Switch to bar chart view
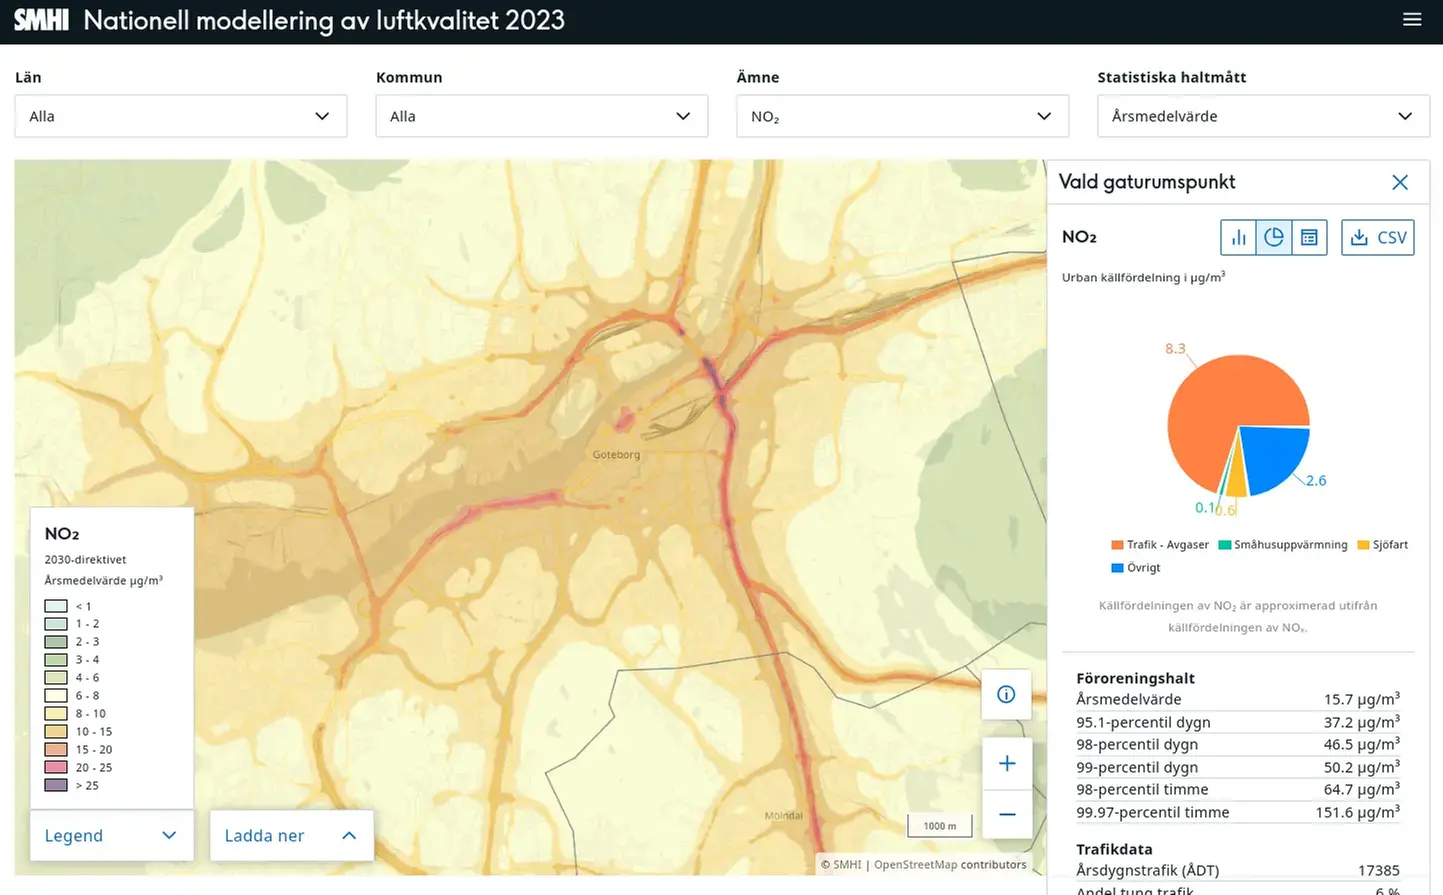The image size is (1443, 895). tap(1238, 238)
